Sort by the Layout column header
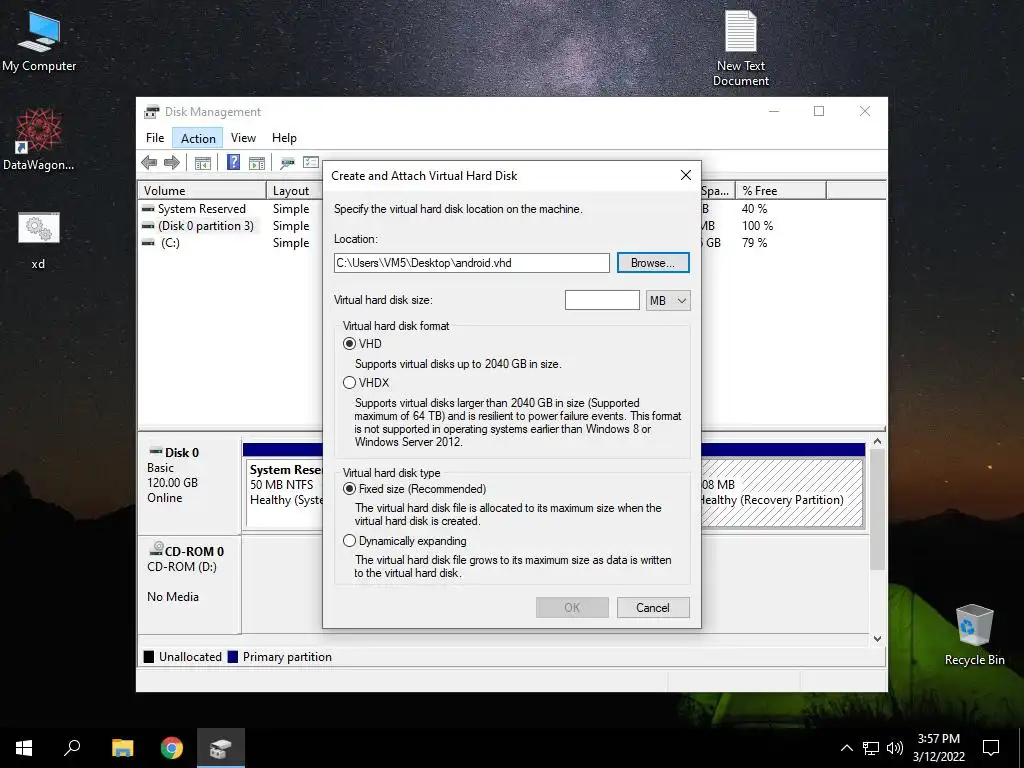The height and width of the screenshot is (768, 1024). pyautogui.click(x=295, y=191)
